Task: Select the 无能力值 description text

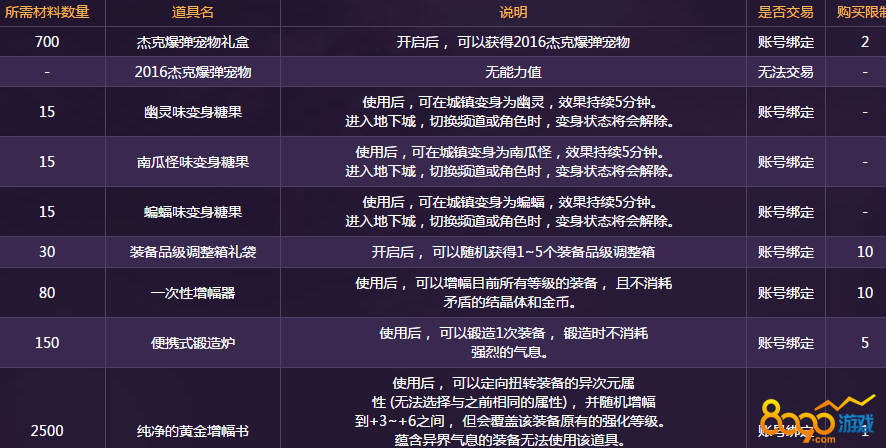Action: pos(513,73)
